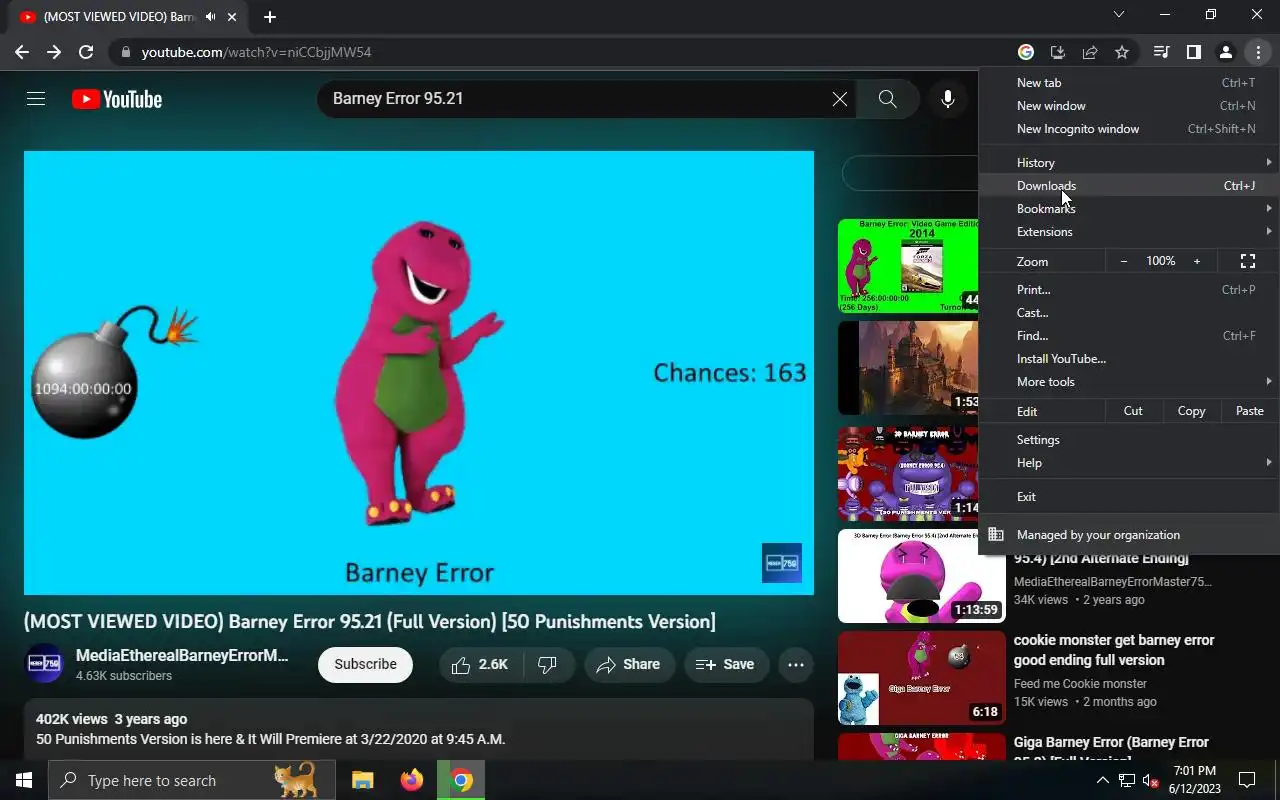Click the 1:13:59 video thumbnail
Image resolution: width=1280 pixels, height=800 pixels.
[922, 576]
